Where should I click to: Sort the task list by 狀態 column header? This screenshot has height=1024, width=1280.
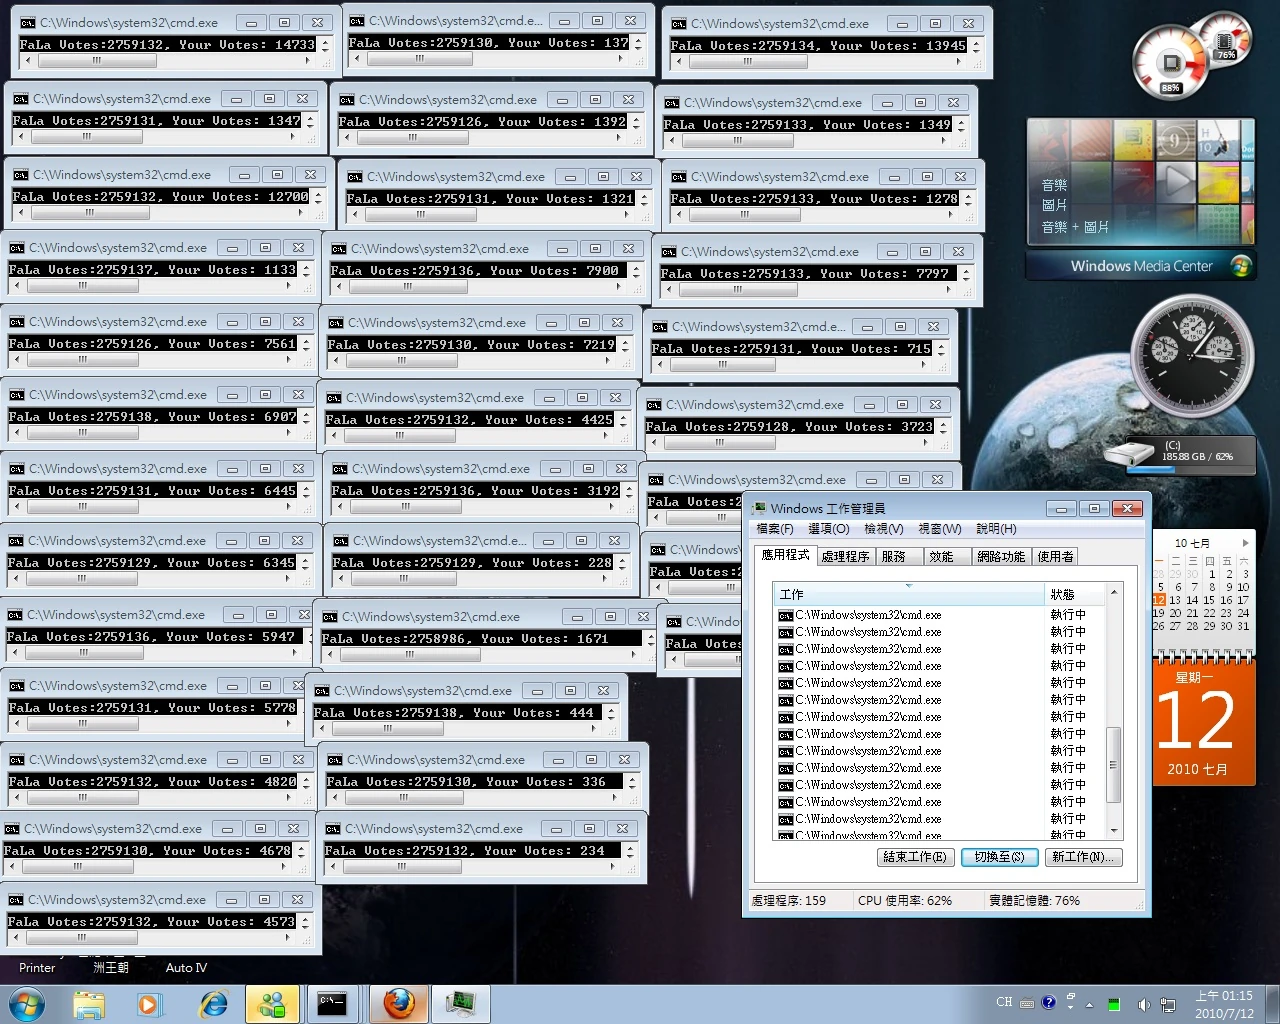[x=1073, y=594]
